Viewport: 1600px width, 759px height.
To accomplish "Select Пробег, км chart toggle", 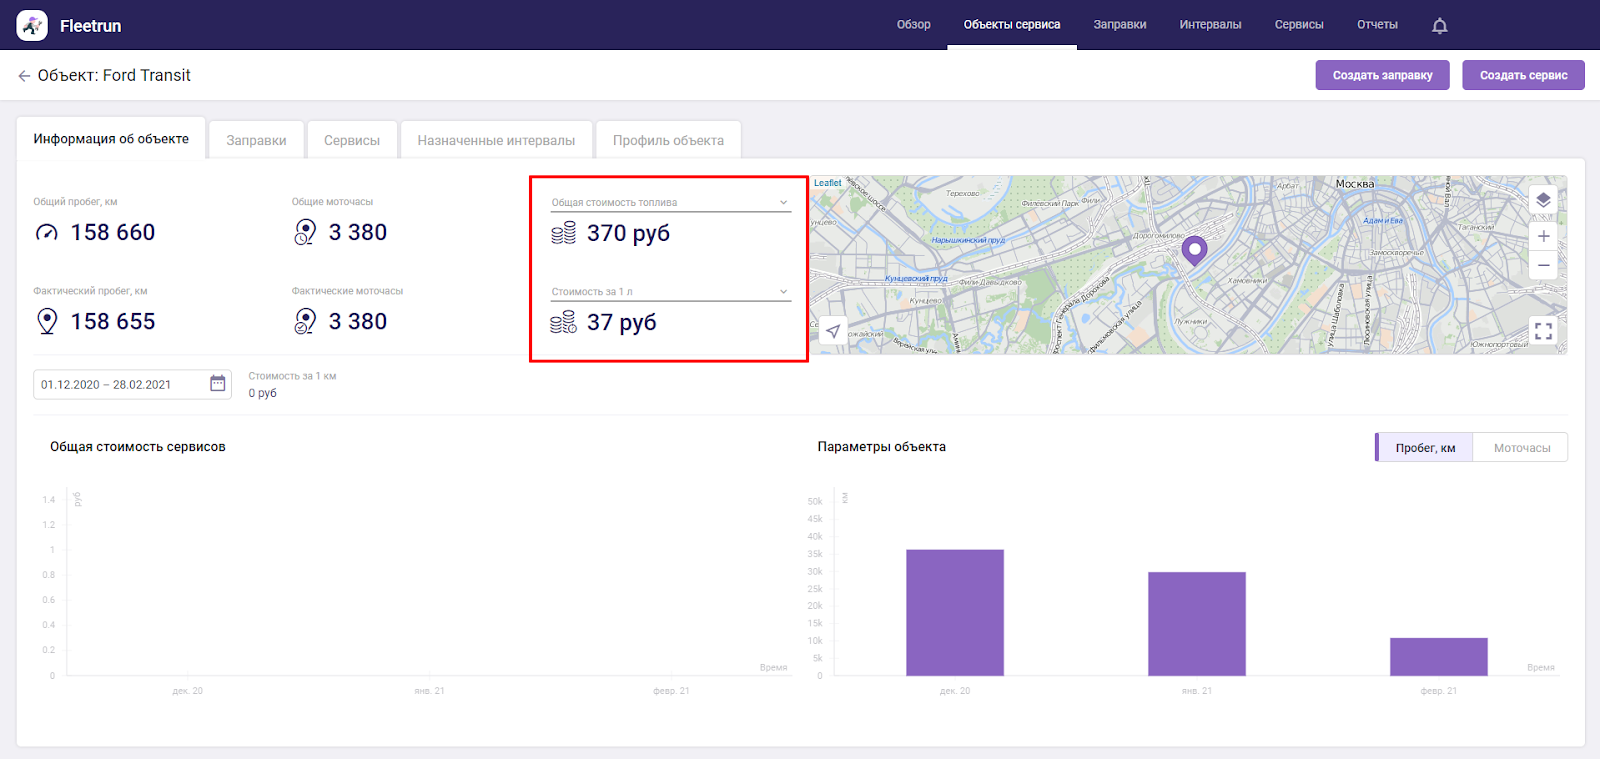I will click(1425, 448).
